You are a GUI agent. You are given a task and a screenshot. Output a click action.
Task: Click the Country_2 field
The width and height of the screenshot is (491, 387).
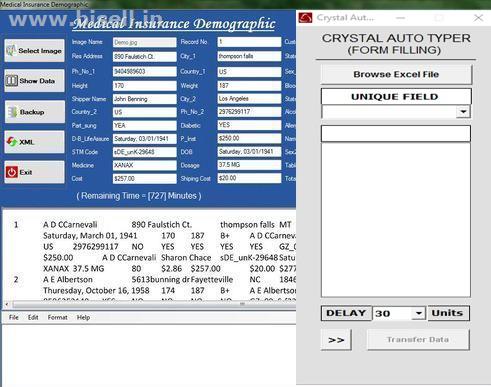[144, 112]
